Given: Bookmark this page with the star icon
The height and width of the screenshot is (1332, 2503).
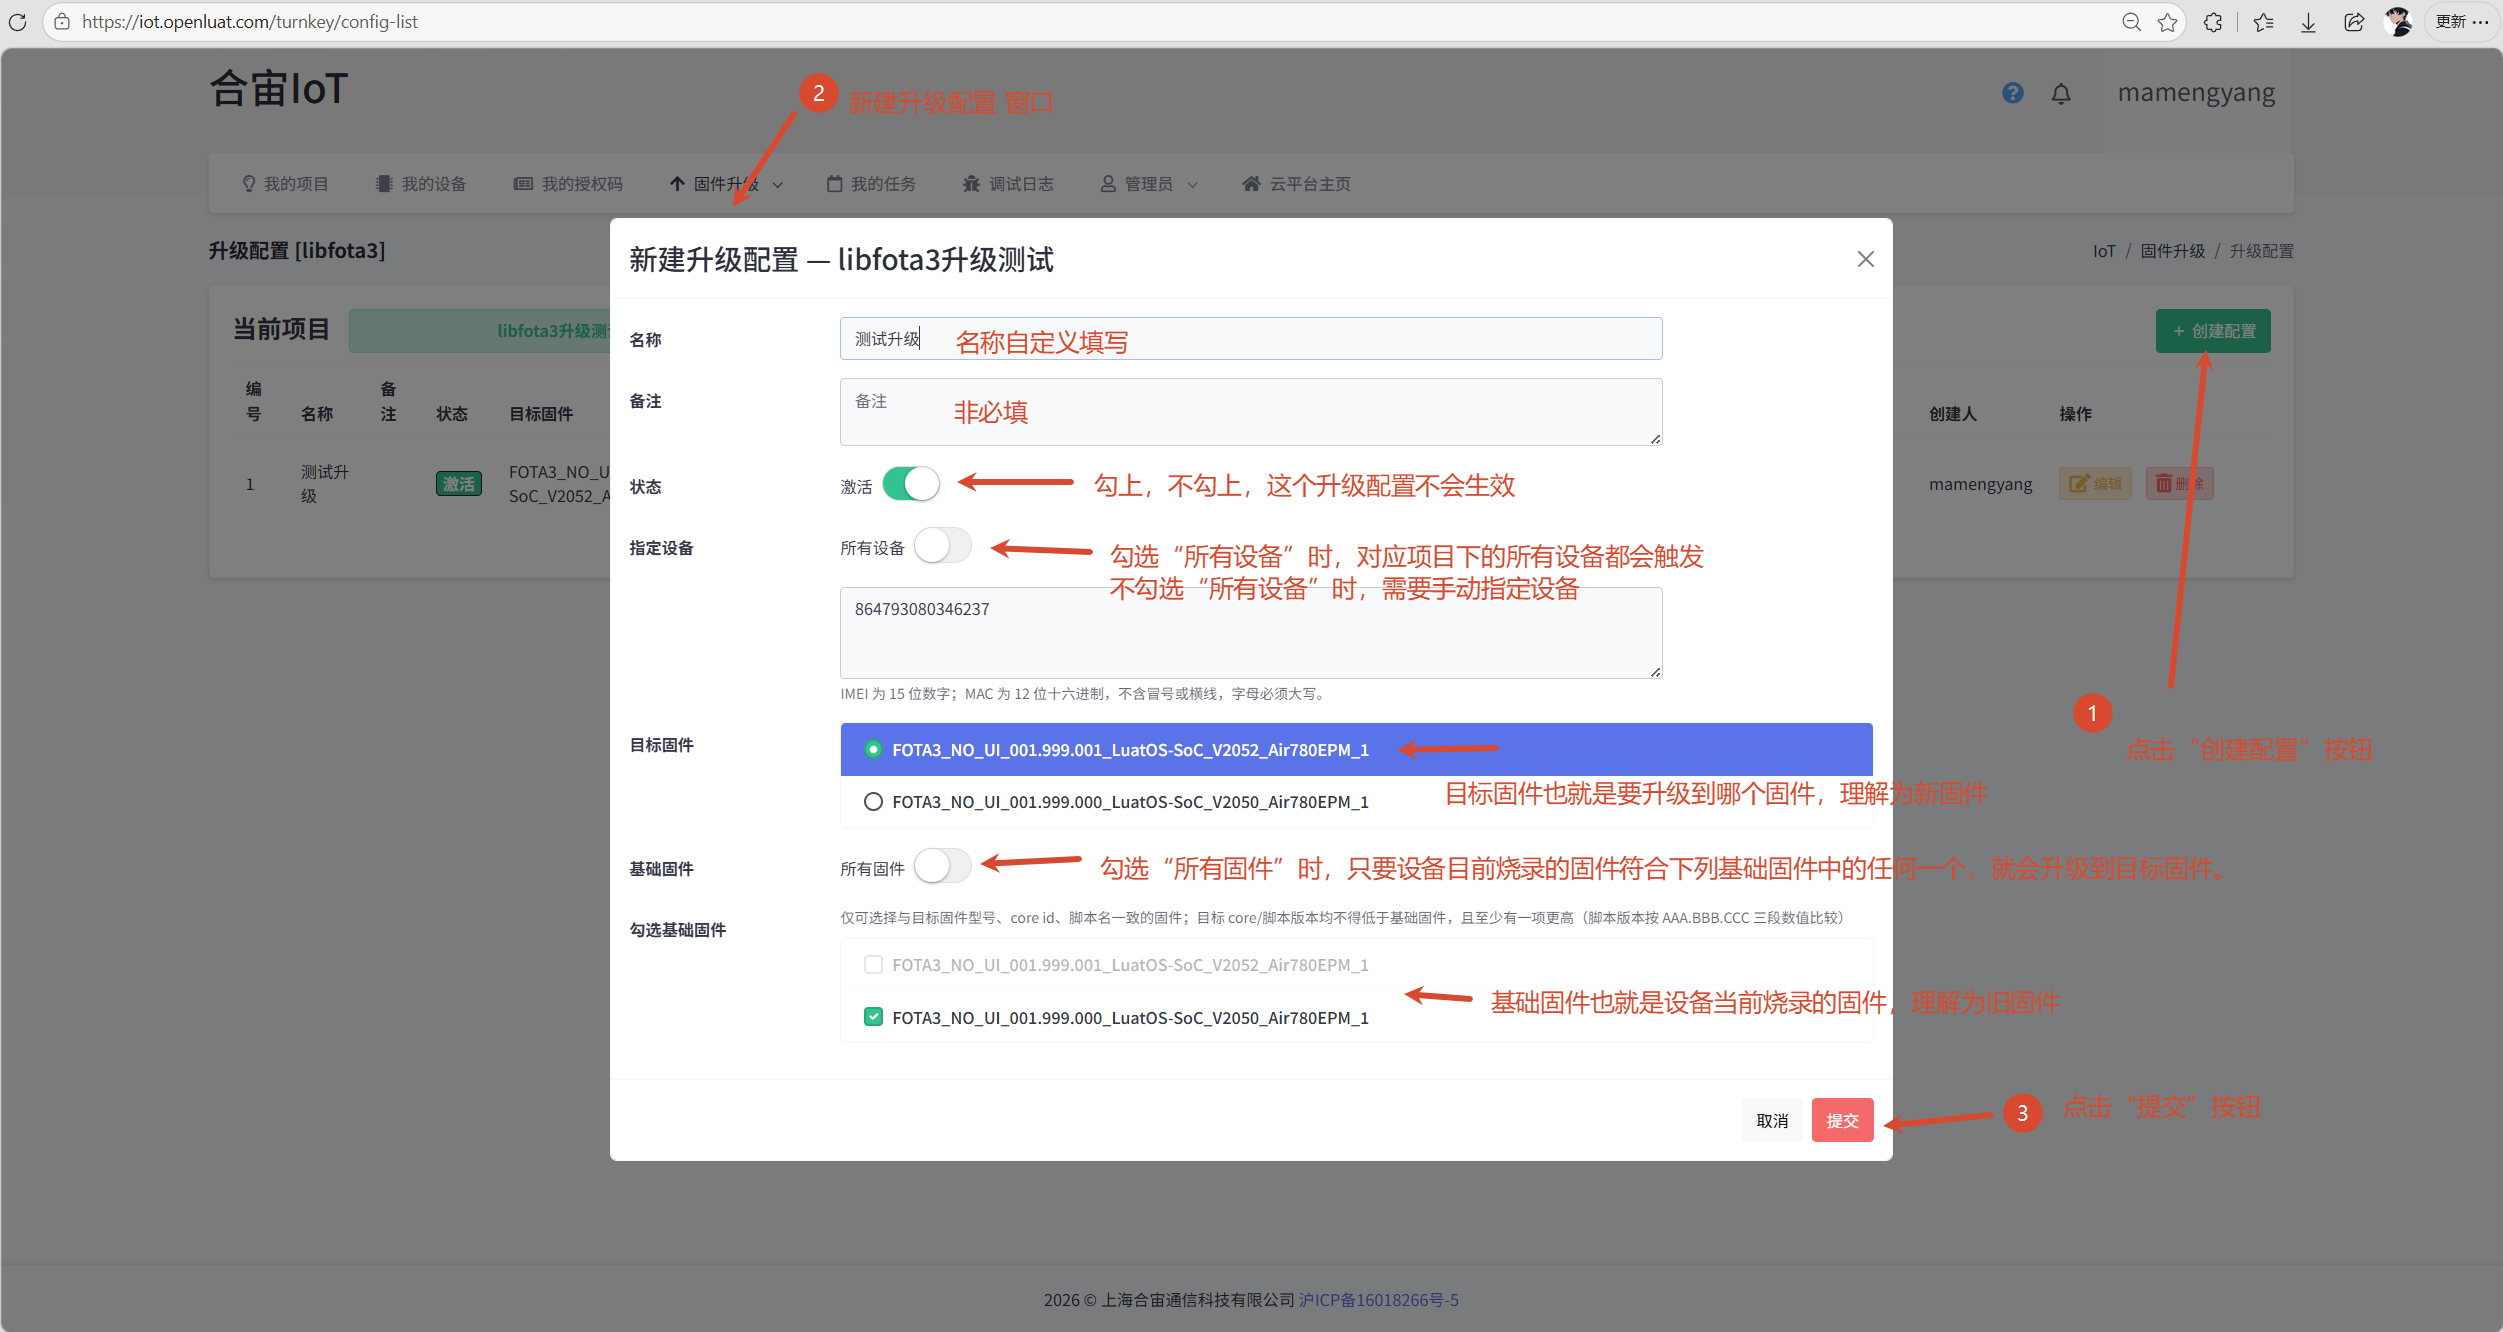Looking at the screenshot, I should 2167,22.
